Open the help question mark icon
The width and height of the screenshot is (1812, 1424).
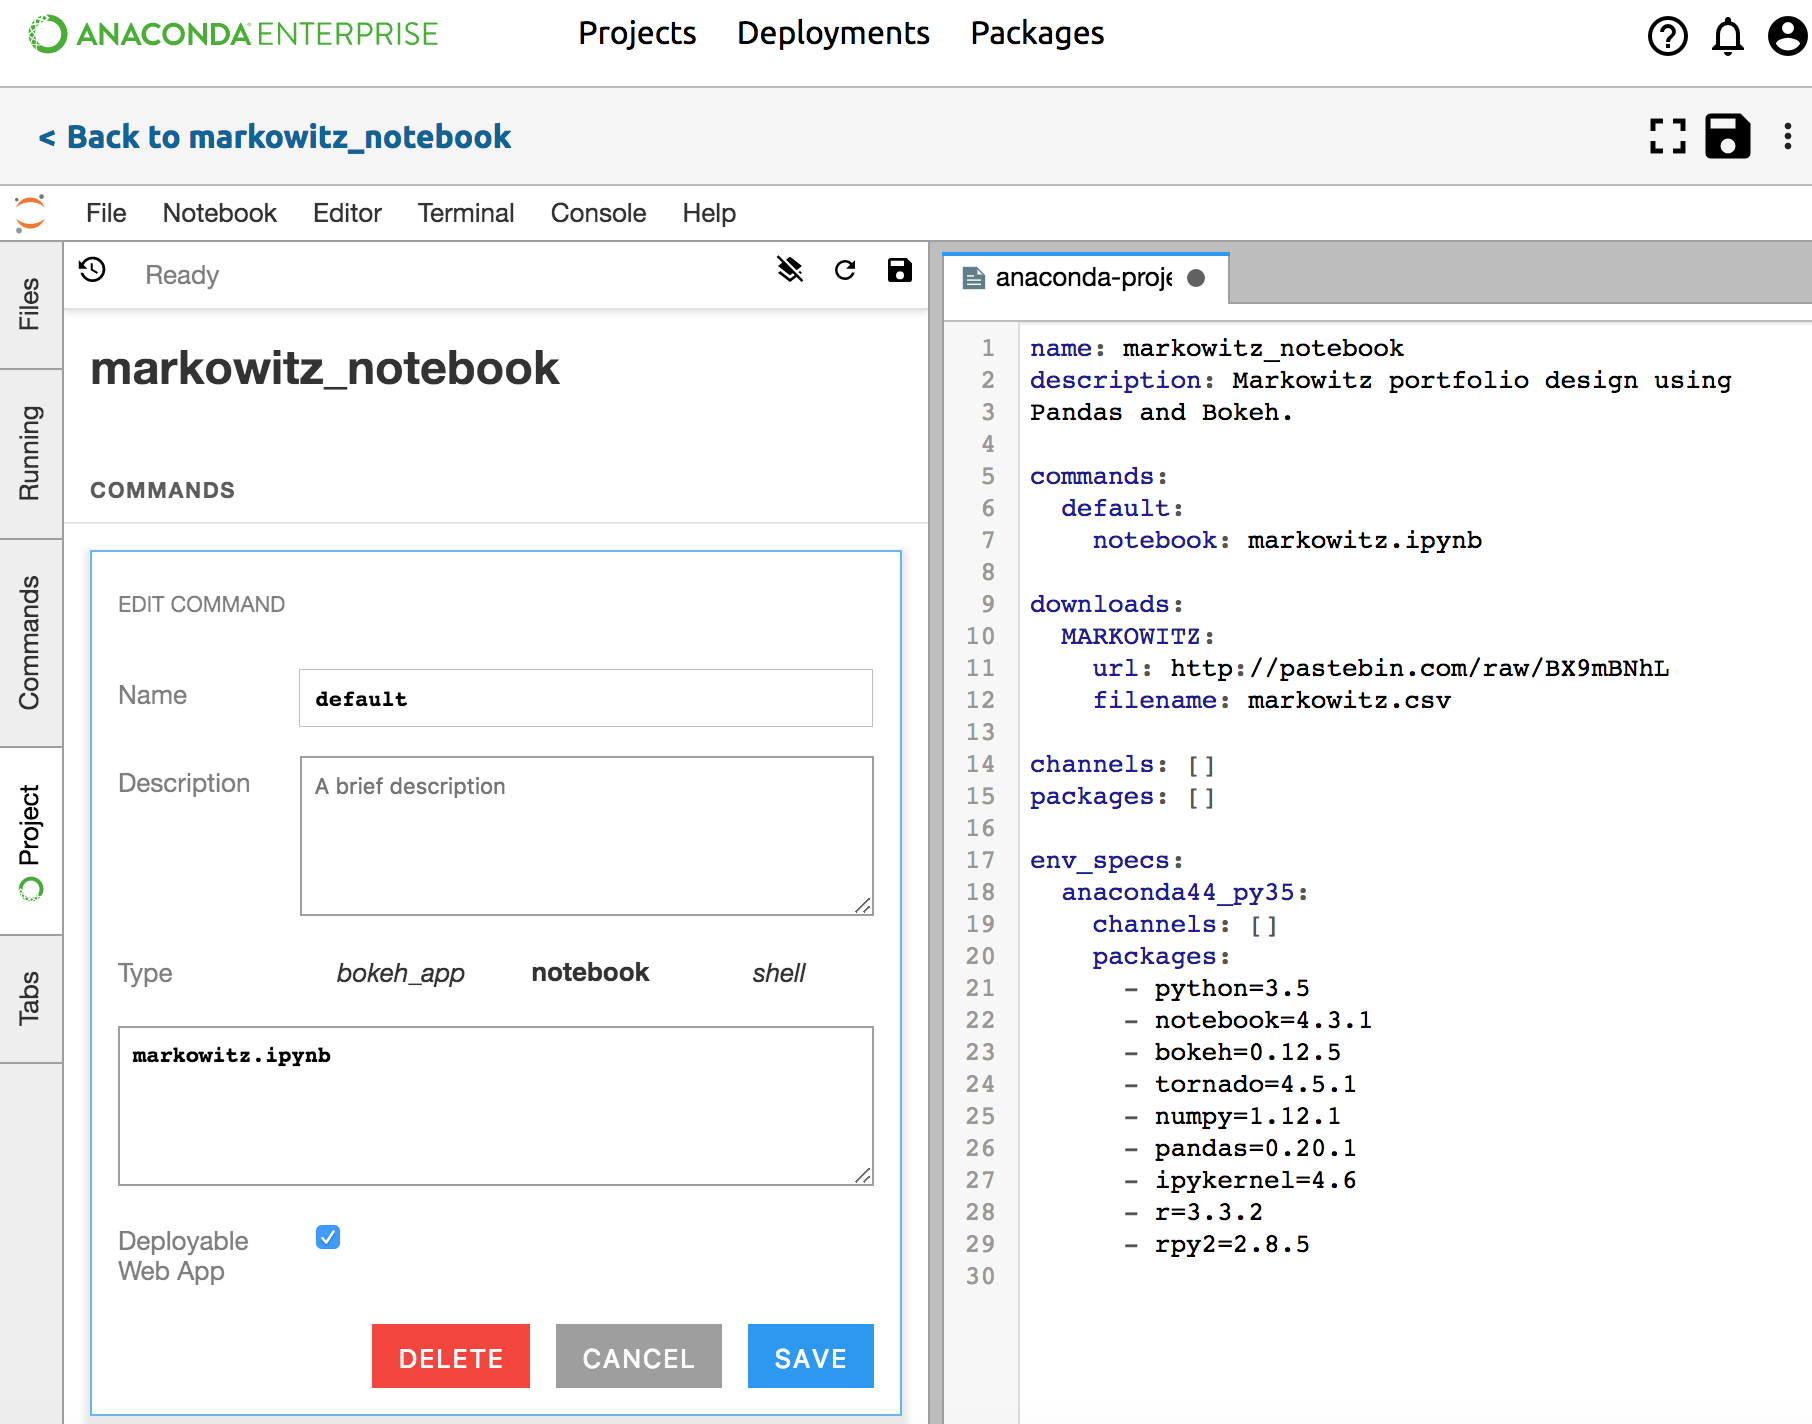coord(1667,37)
